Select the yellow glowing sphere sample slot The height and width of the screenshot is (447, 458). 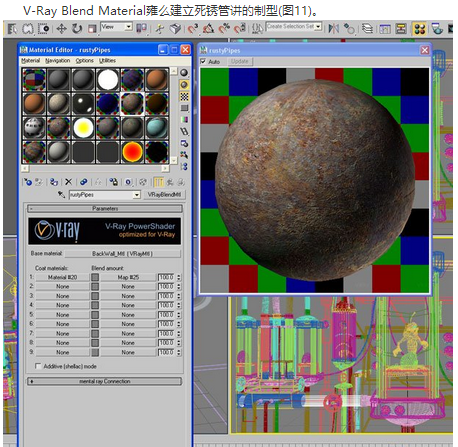pos(83,128)
